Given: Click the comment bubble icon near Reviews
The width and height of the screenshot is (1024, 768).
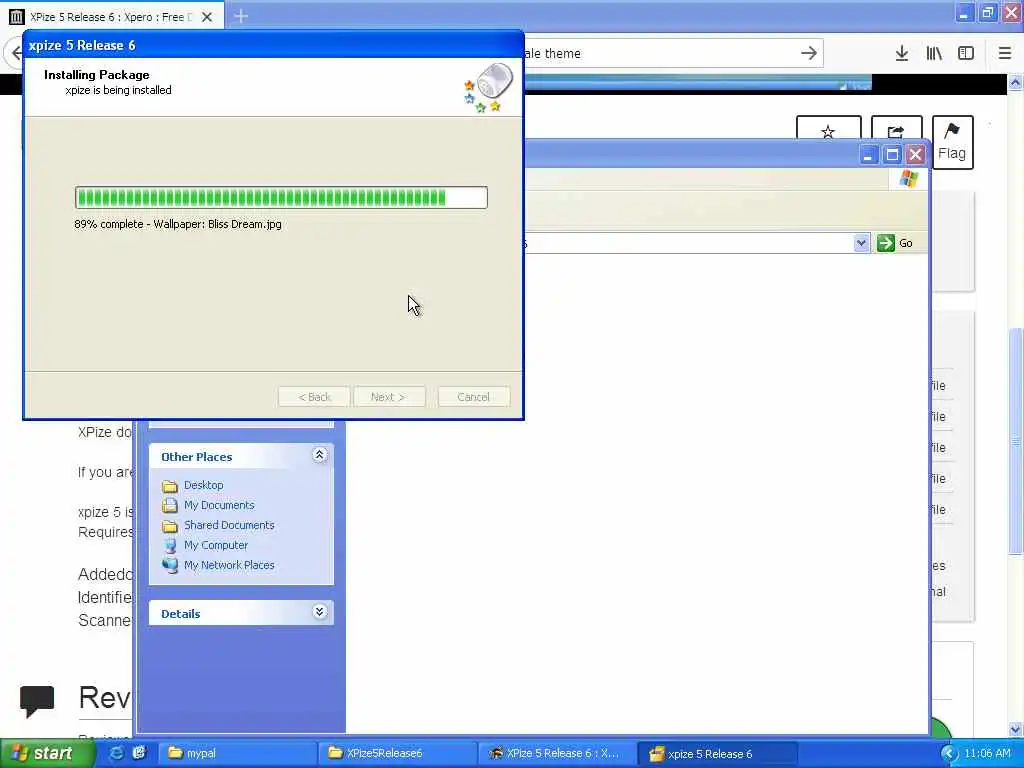Looking at the screenshot, I should 37,701.
